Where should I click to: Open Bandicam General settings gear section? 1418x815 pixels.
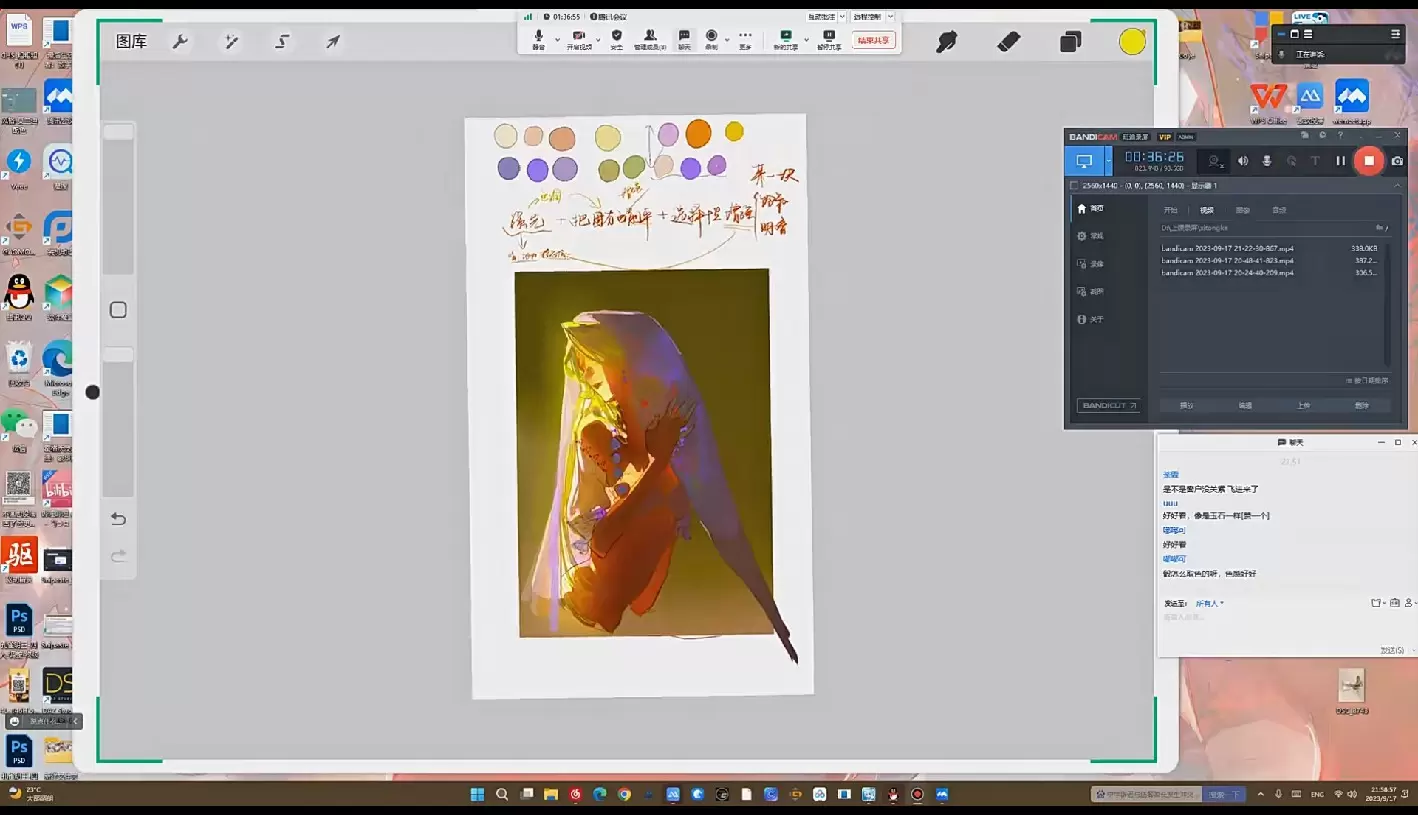(1090, 236)
